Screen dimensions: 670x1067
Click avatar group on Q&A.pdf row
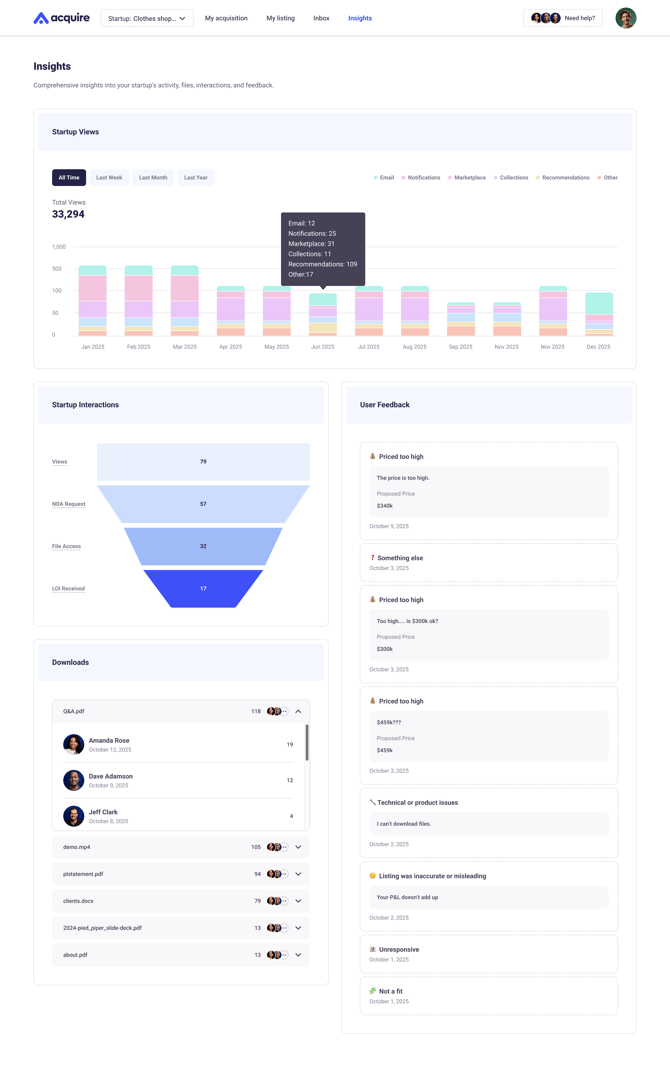tap(277, 711)
